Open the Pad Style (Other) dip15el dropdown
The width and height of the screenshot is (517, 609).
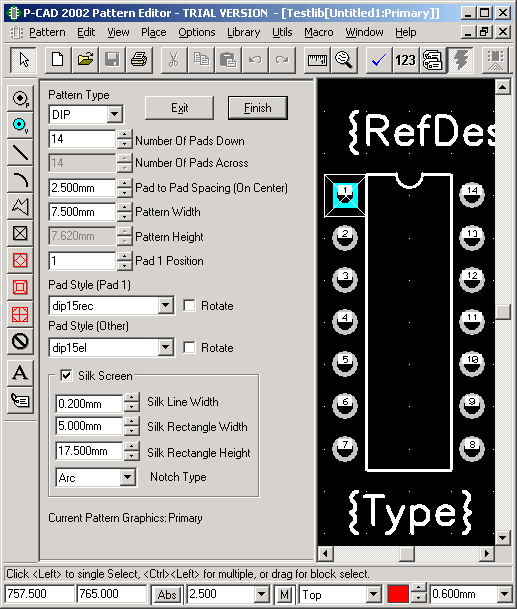click(x=165, y=347)
